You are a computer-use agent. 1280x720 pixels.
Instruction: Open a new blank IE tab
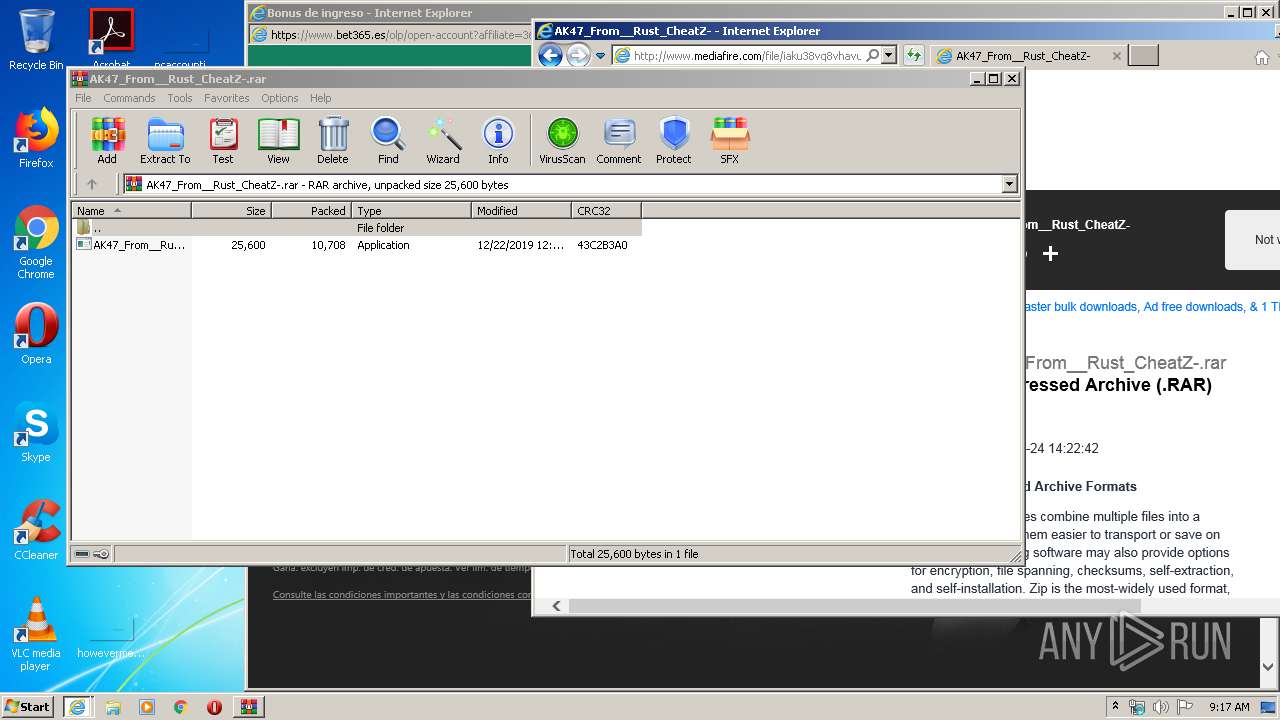(1143, 56)
